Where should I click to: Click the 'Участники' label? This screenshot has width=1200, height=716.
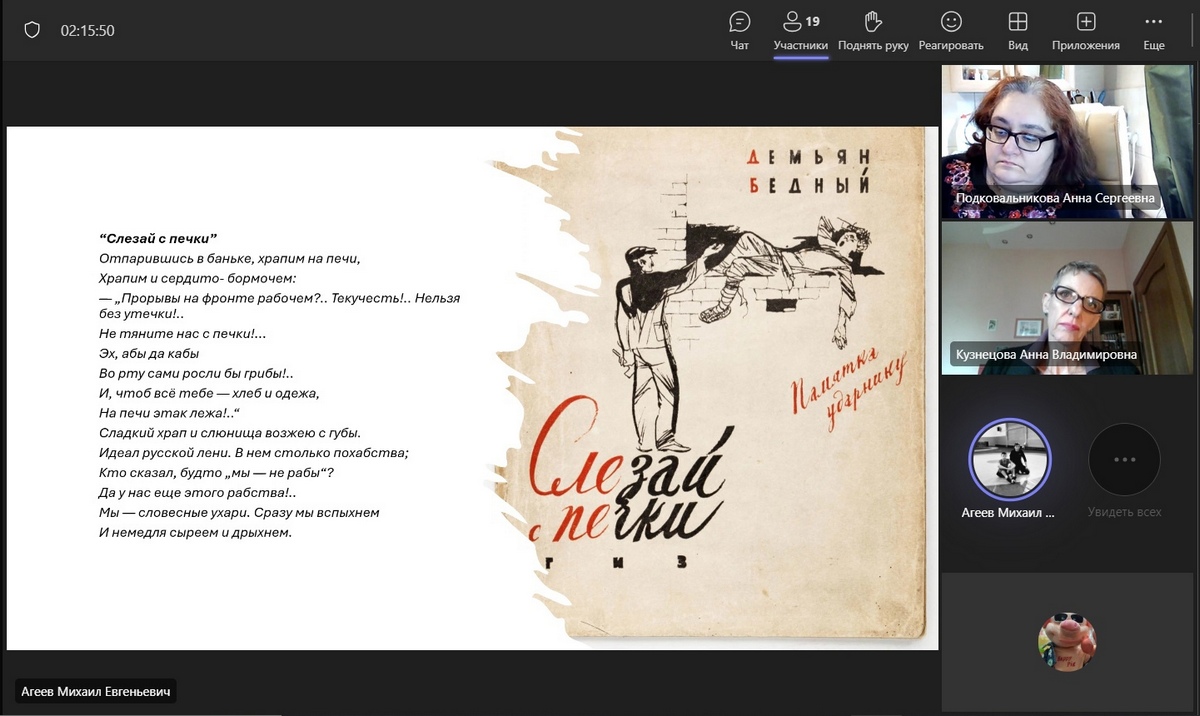[x=801, y=45]
